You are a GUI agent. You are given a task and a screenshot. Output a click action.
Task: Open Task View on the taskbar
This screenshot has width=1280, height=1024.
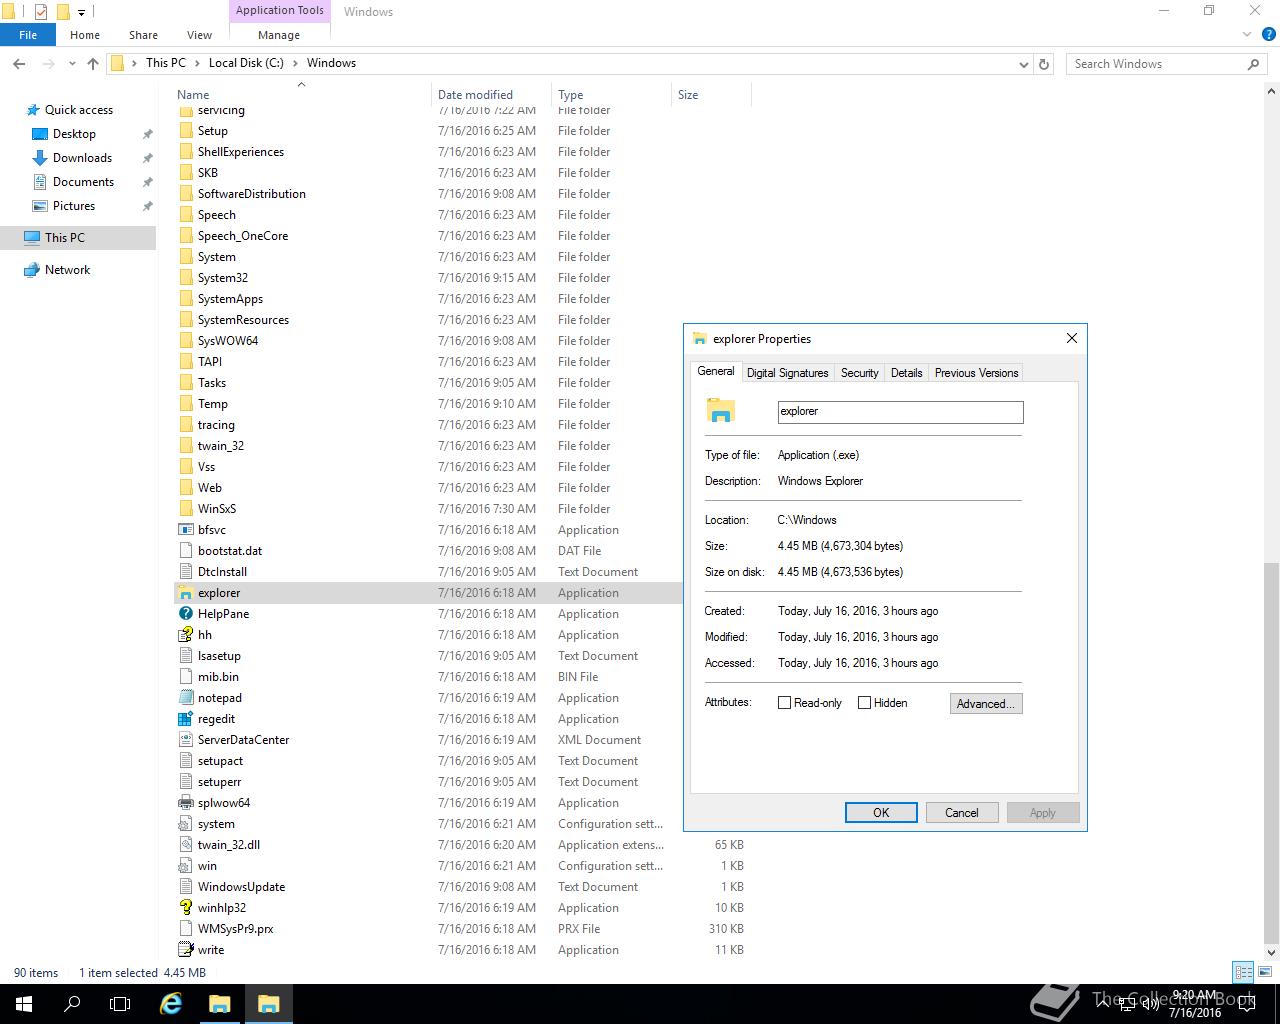120,1004
